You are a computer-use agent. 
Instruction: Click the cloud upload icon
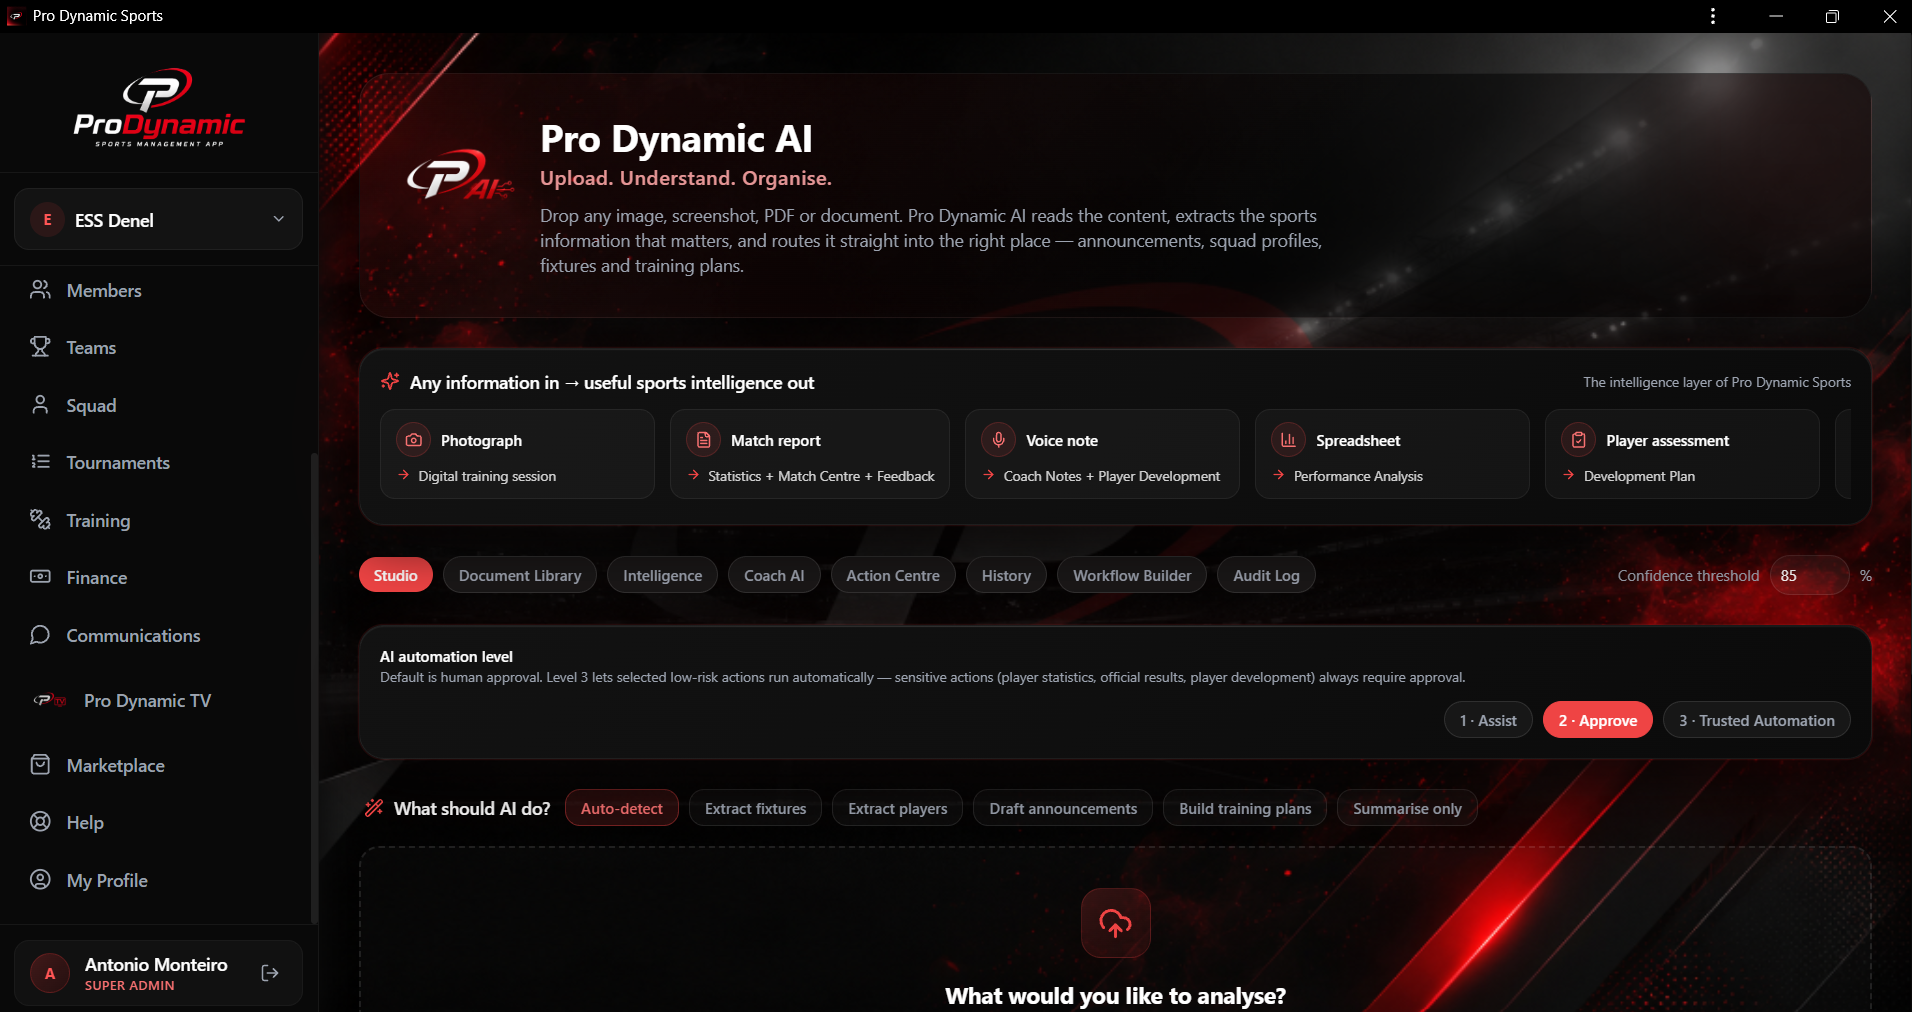tap(1115, 923)
